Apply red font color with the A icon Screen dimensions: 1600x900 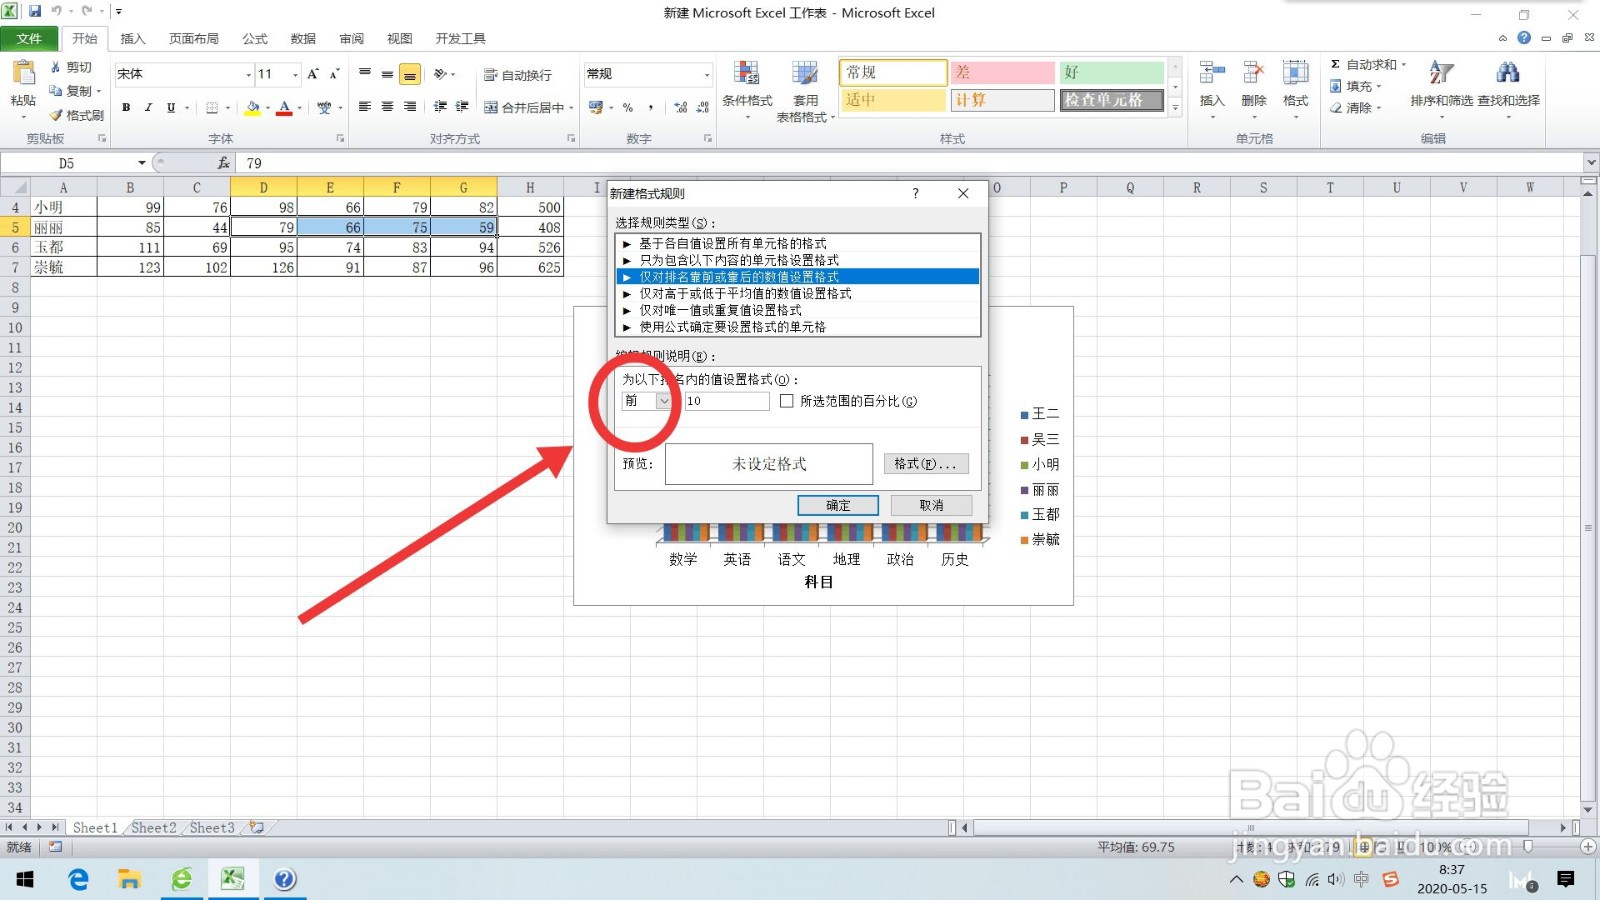pos(284,107)
